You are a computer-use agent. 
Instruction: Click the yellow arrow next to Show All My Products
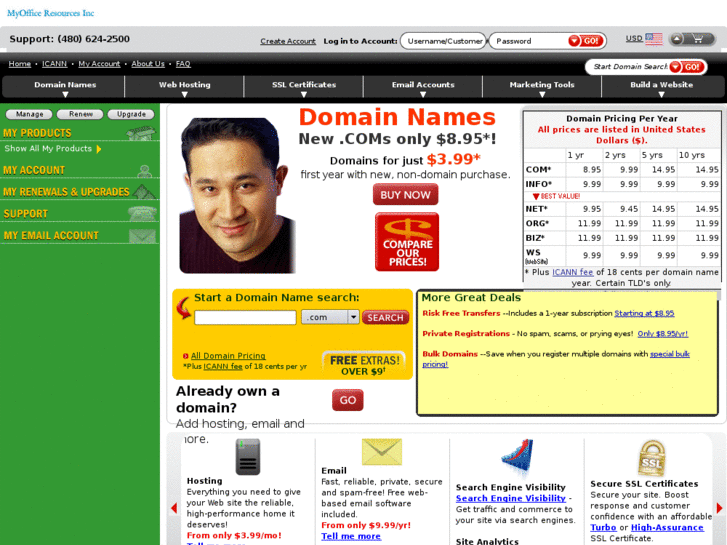tap(98, 149)
